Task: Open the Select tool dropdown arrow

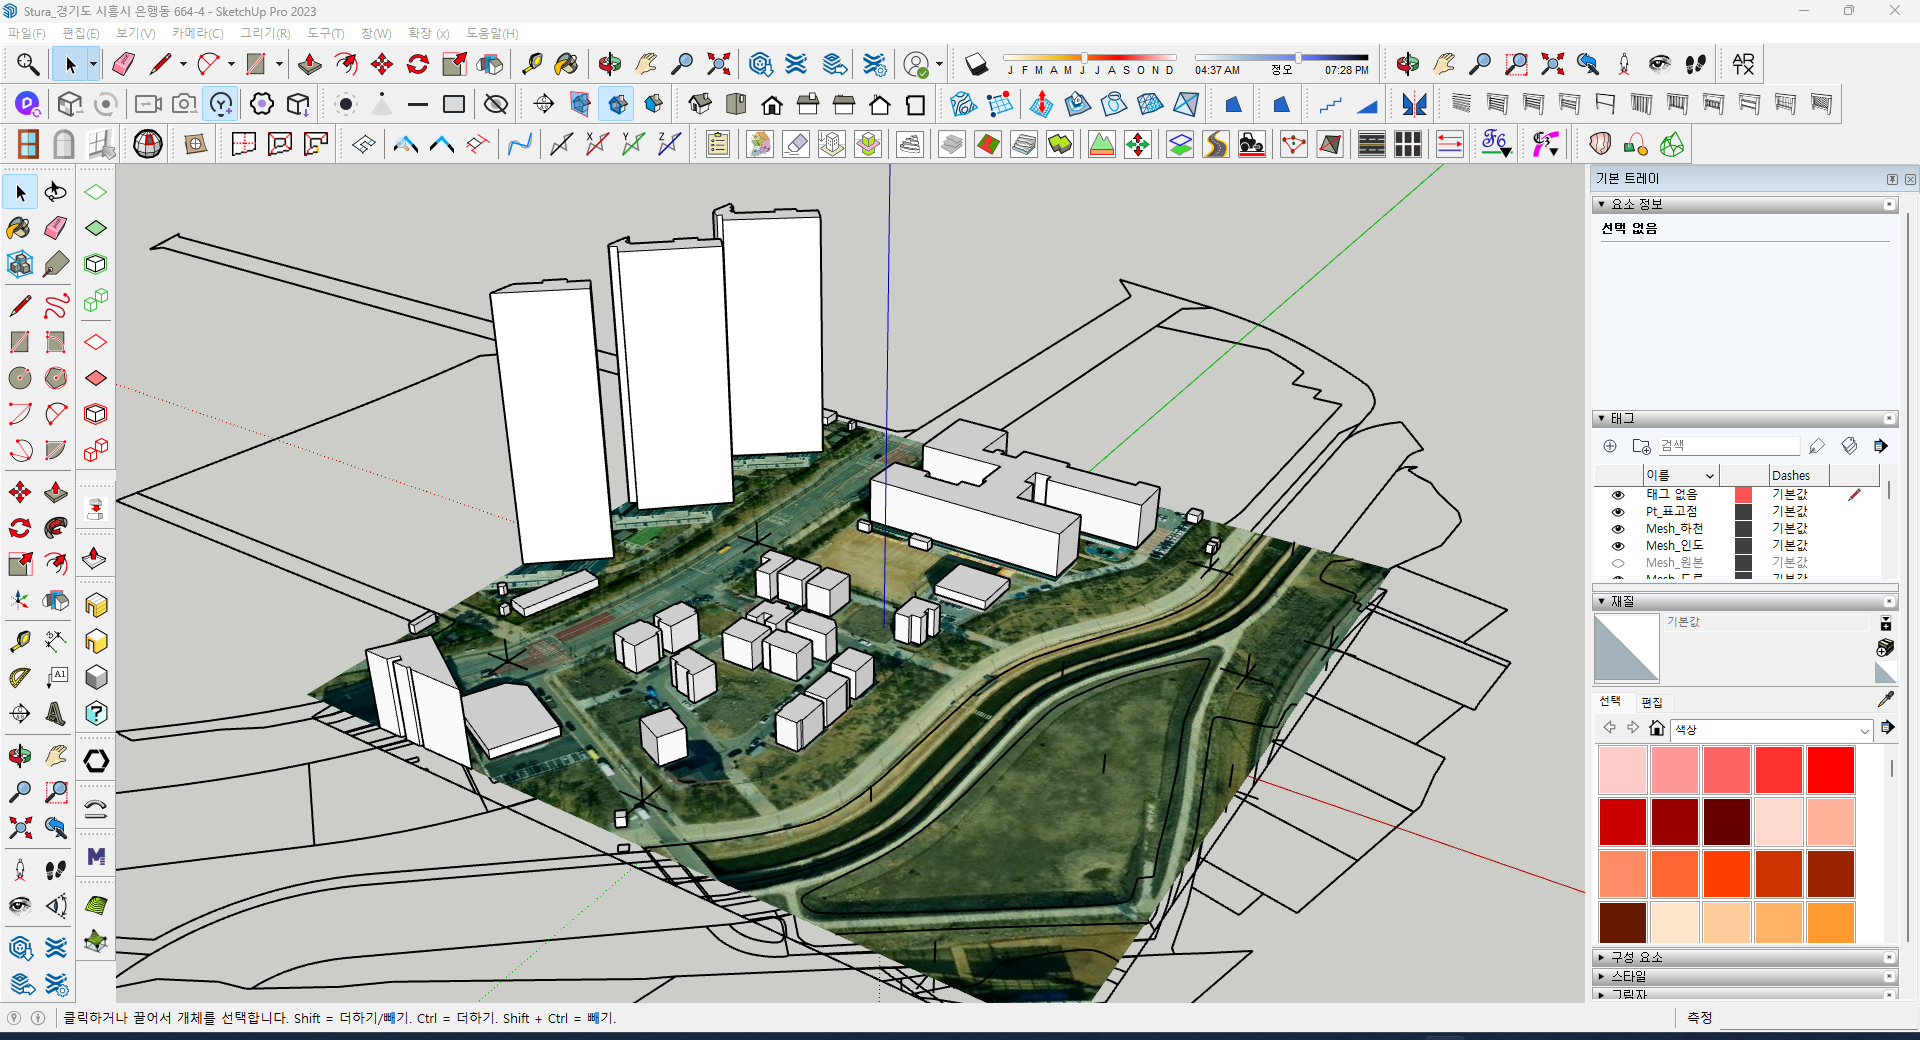Action: point(93,65)
